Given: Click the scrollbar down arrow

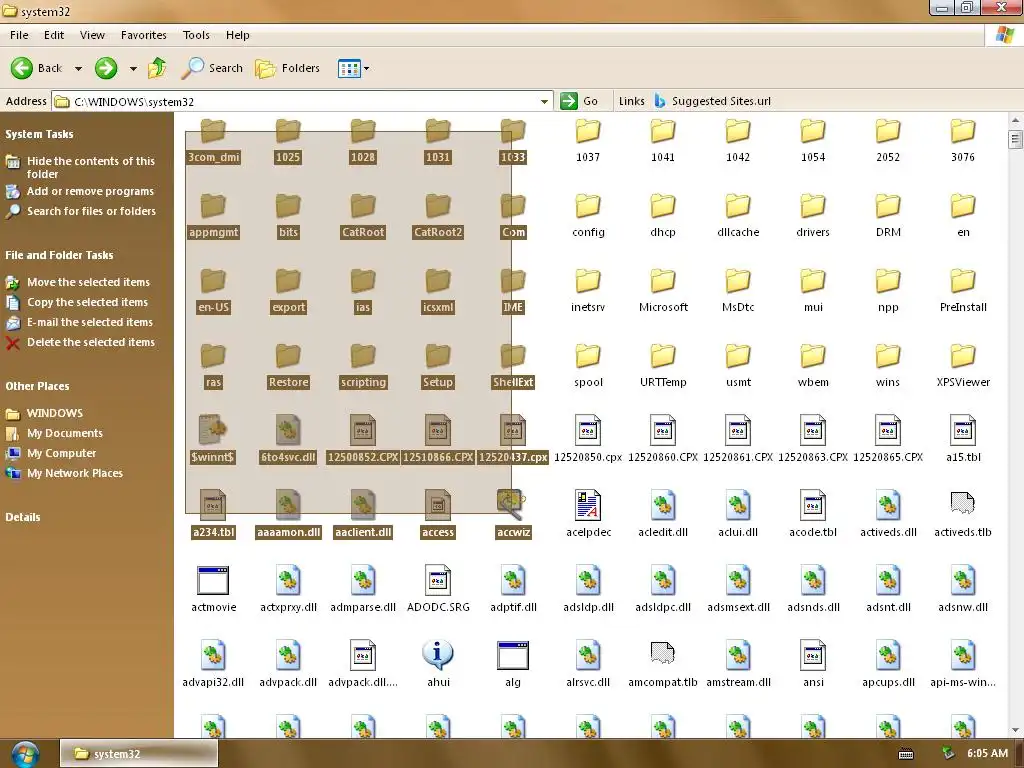Looking at the screenshot, I should [1016, 729].
